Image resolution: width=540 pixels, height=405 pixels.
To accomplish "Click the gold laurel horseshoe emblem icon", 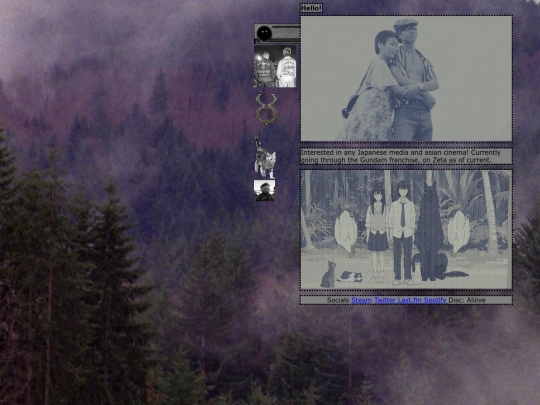I will 266,109.
